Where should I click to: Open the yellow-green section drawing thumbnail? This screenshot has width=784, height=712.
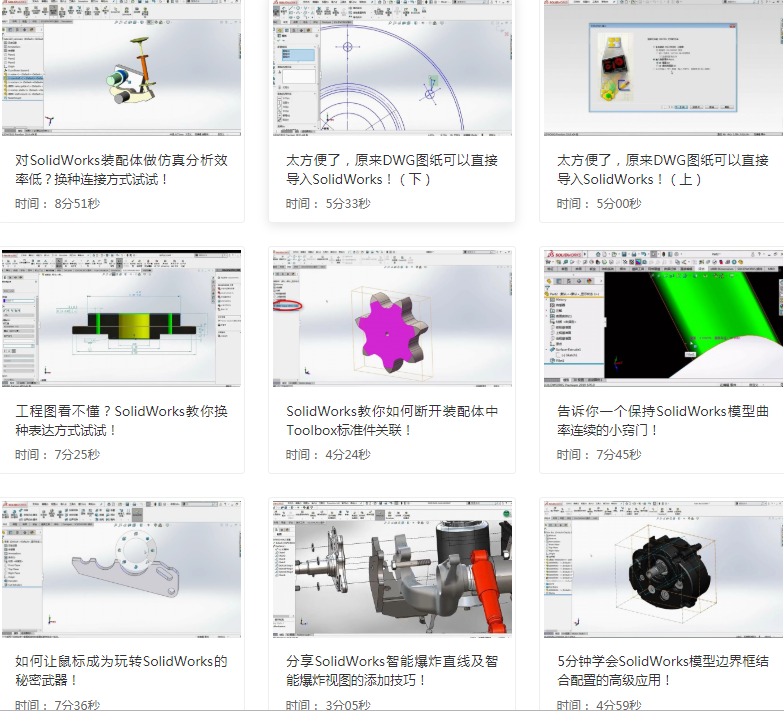(121, 318)
